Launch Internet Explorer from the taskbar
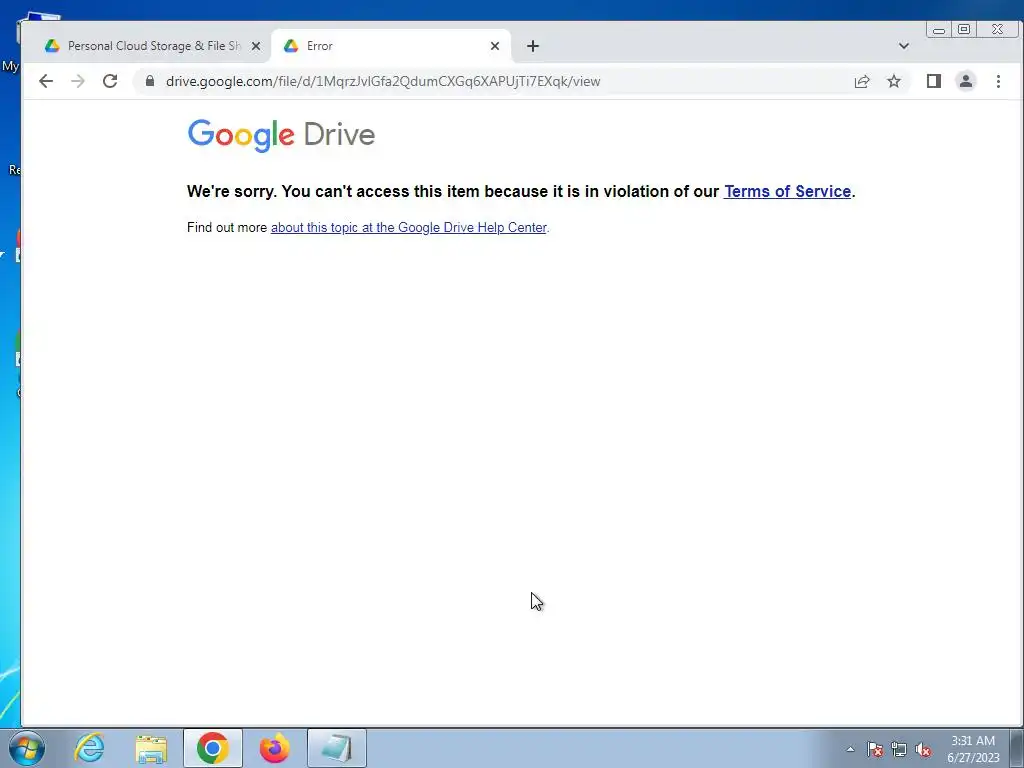The height and width of the screenshot is (768, 1024). (89, 748)
